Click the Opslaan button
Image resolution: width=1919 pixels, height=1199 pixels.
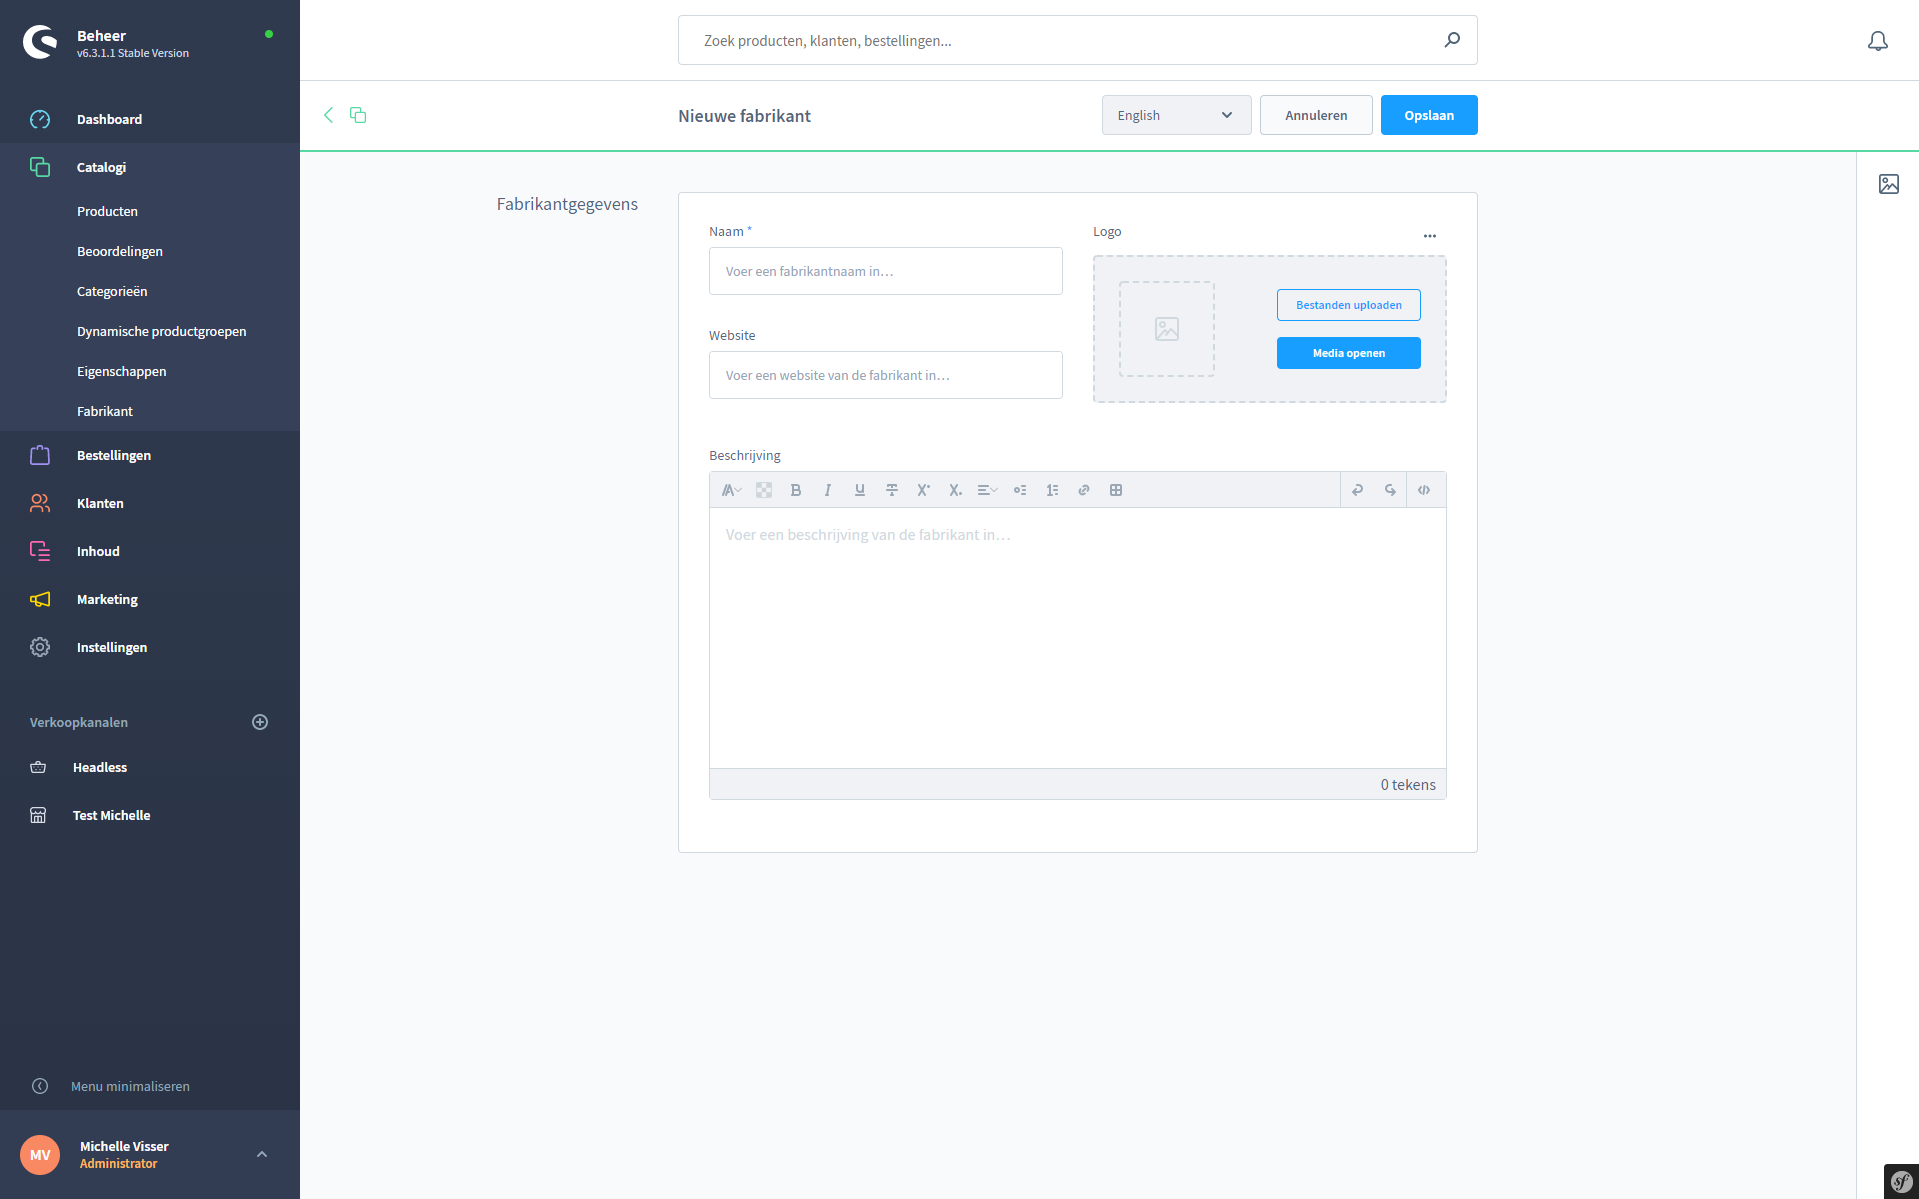point(1428,115)
